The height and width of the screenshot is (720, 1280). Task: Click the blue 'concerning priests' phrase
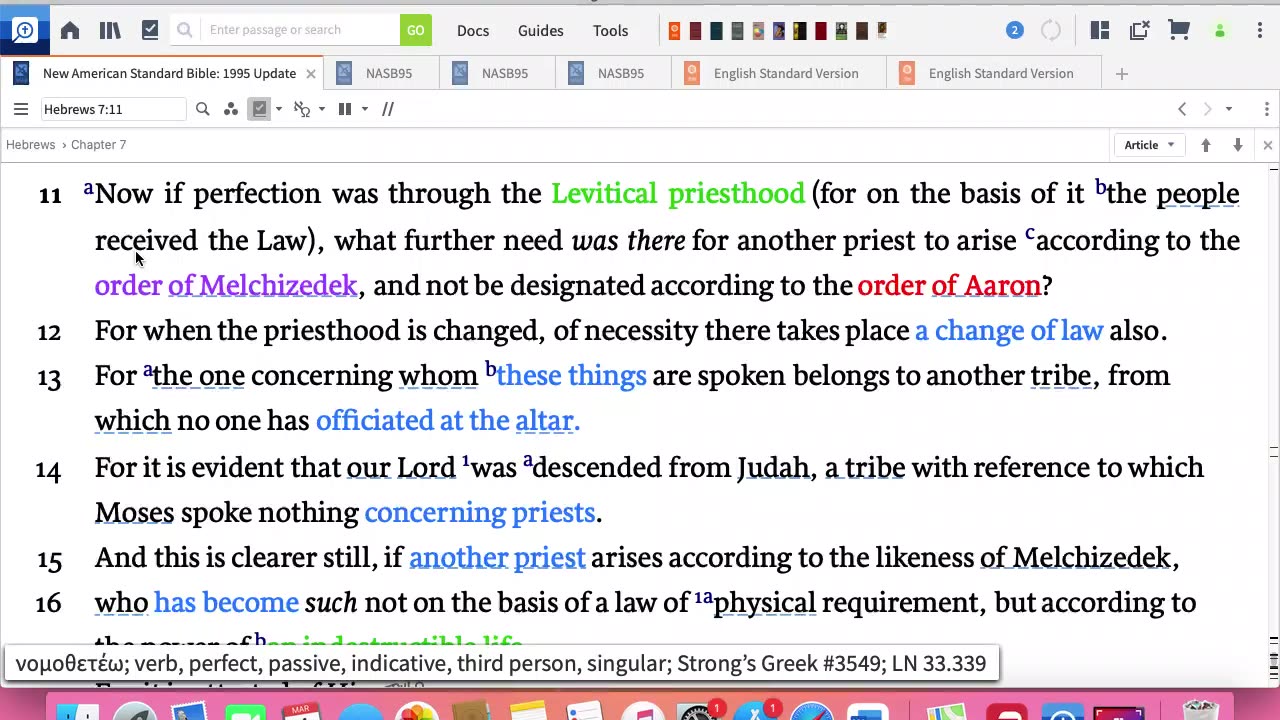pyautogui.click(x=480, y=512)
